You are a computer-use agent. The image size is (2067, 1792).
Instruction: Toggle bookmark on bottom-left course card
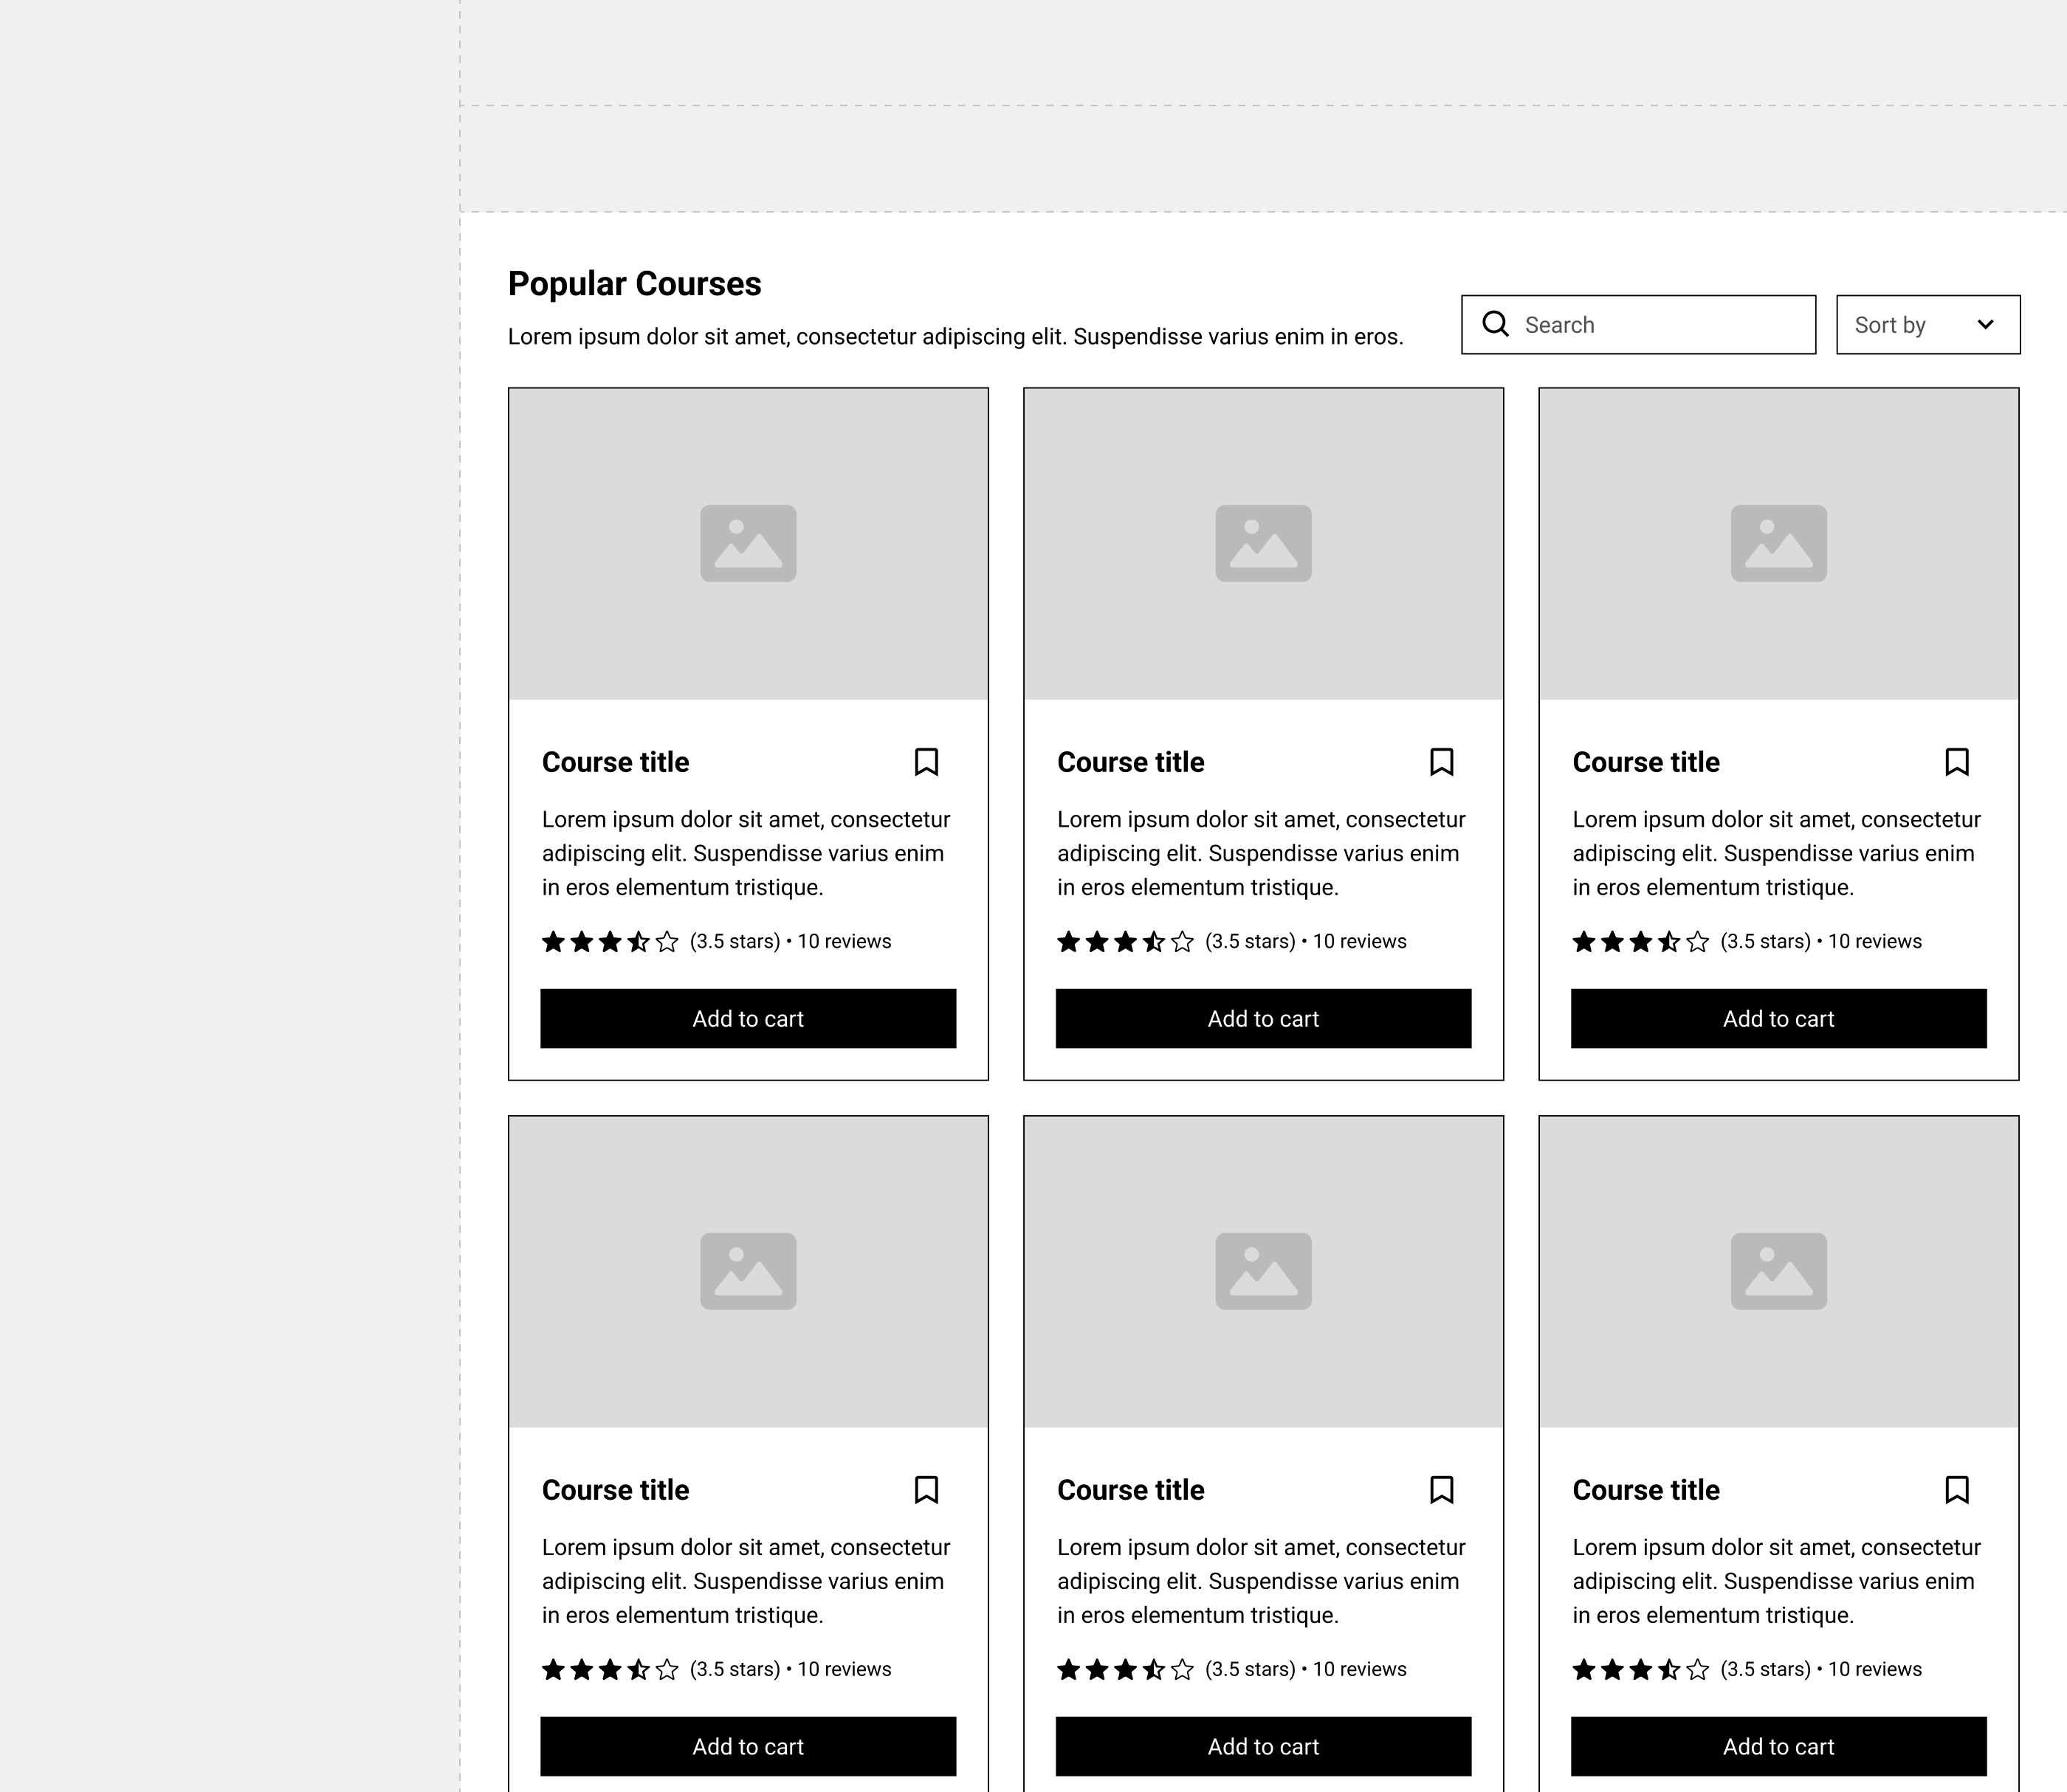[926, 1490]
